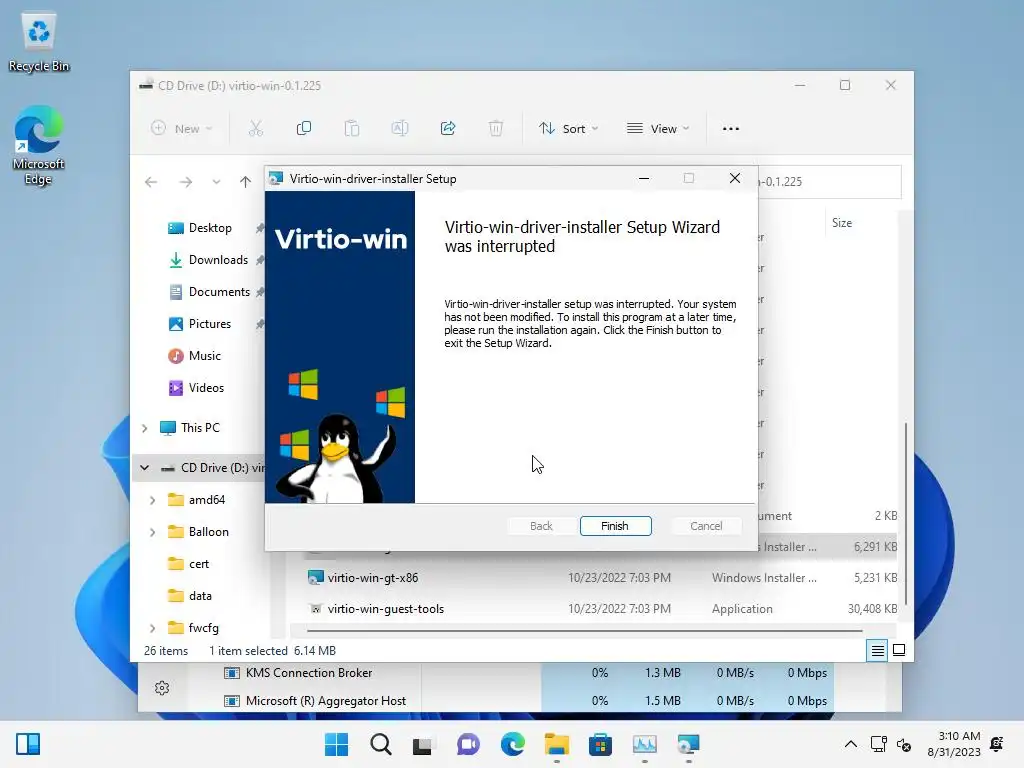Image resolution: width=1024 pixels, height=768 pixels.
Task: Open the View dropdown in File Explorer
Action: click(658, 129)
